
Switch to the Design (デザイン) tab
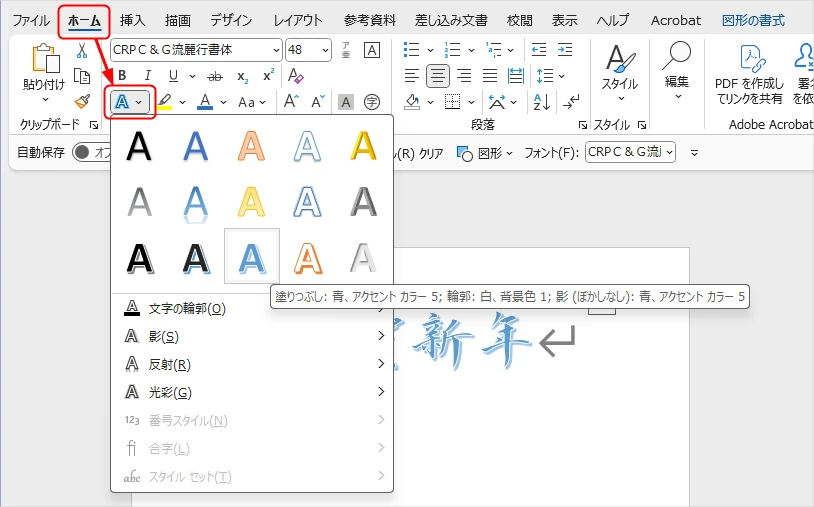tap(231, 21)
